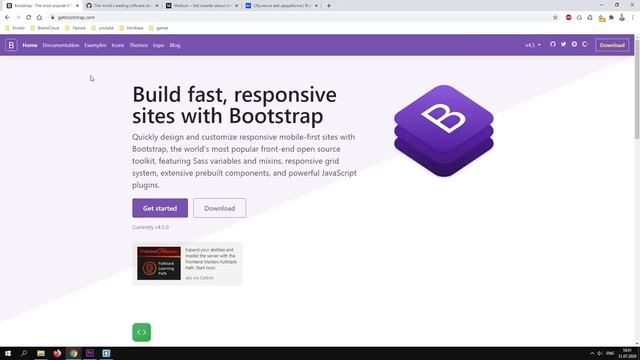Viewport: 640px width, 360px height.
Task: Click the purple Get started button
Action: coord(160,208)
